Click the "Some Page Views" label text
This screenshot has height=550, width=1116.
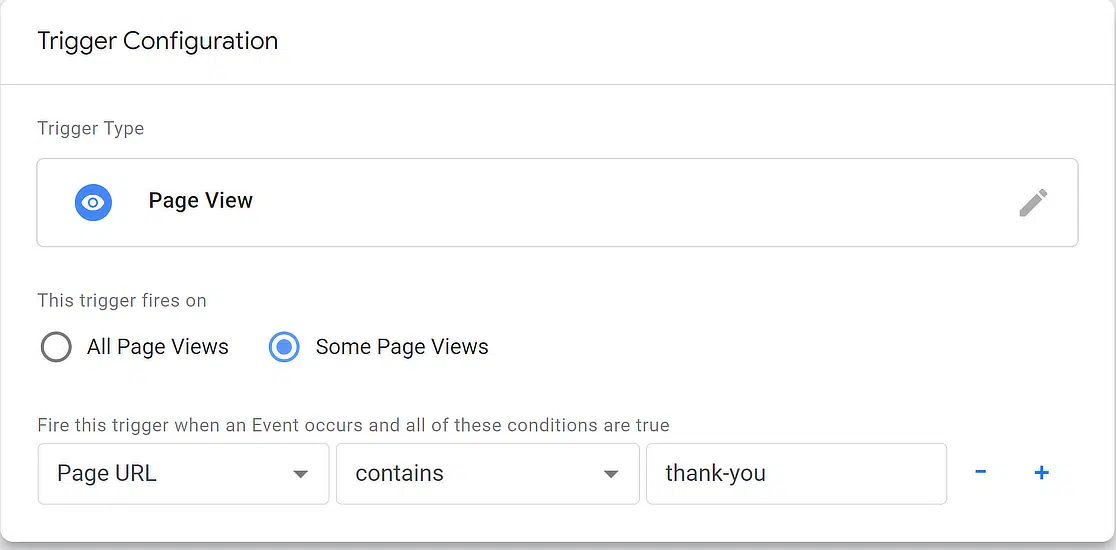[402, 347]
